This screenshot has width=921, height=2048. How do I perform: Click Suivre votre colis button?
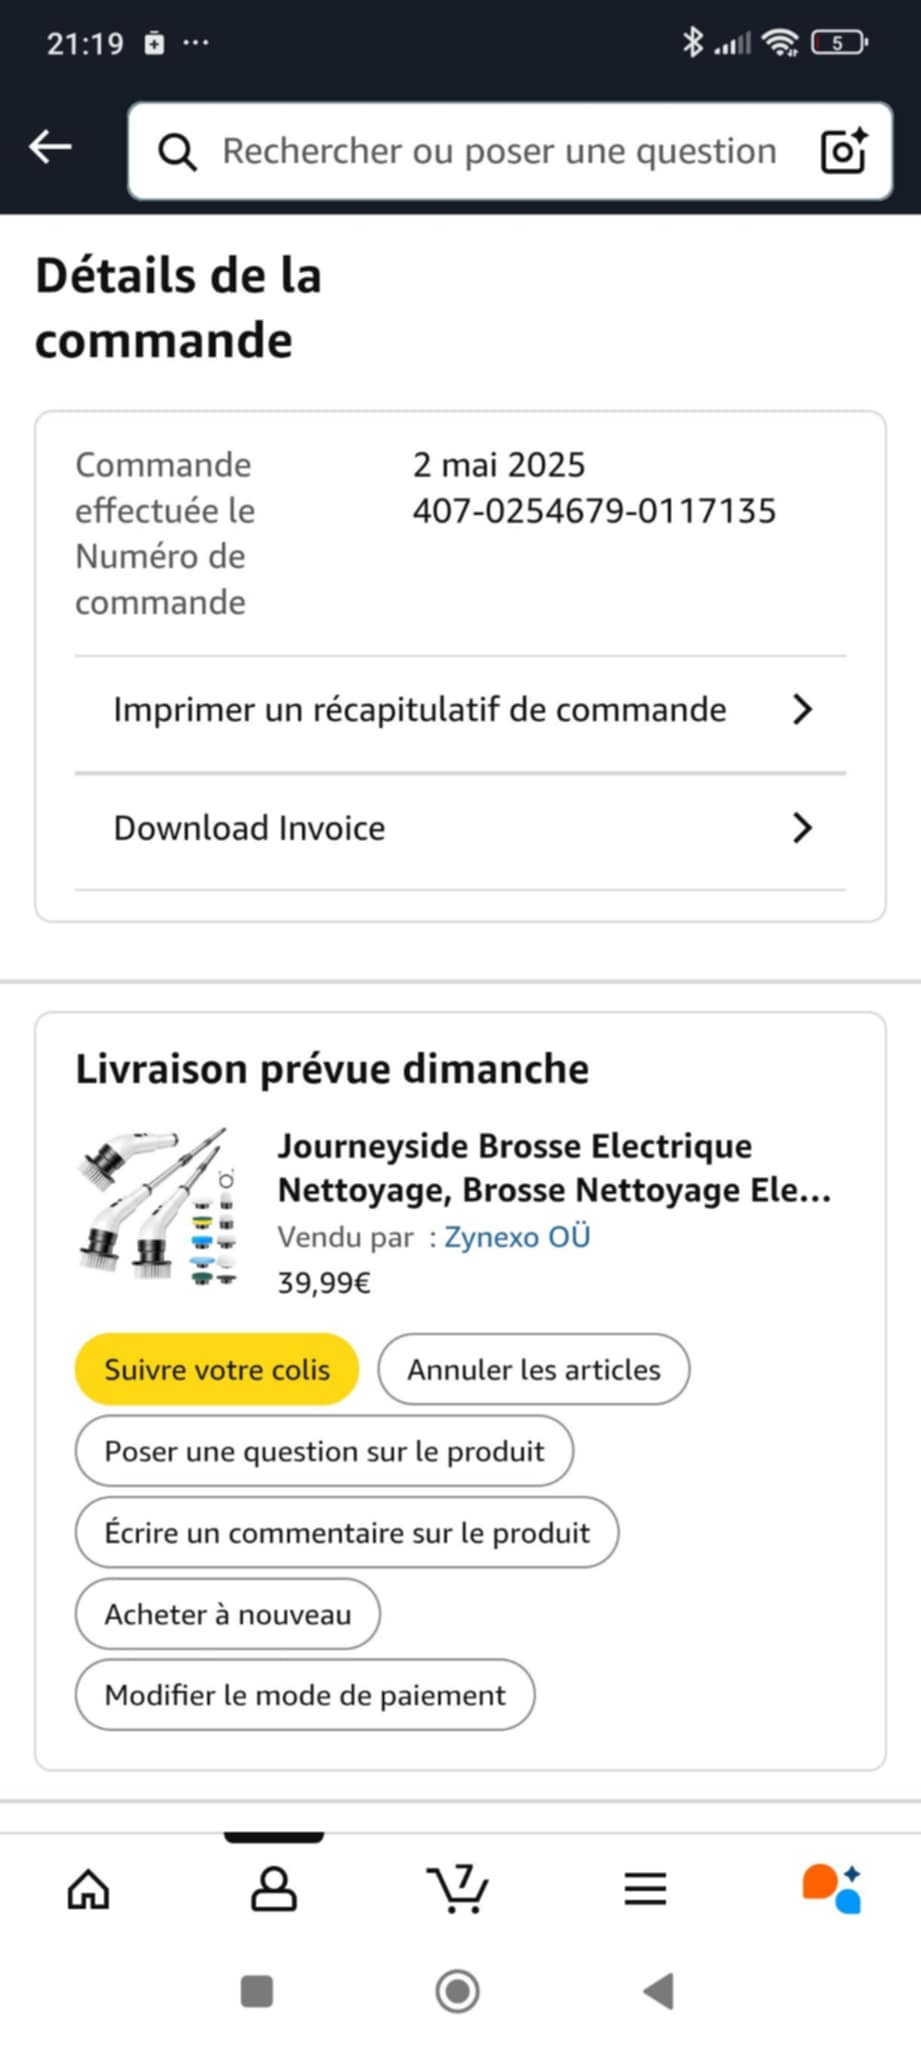click(217, 1369)
